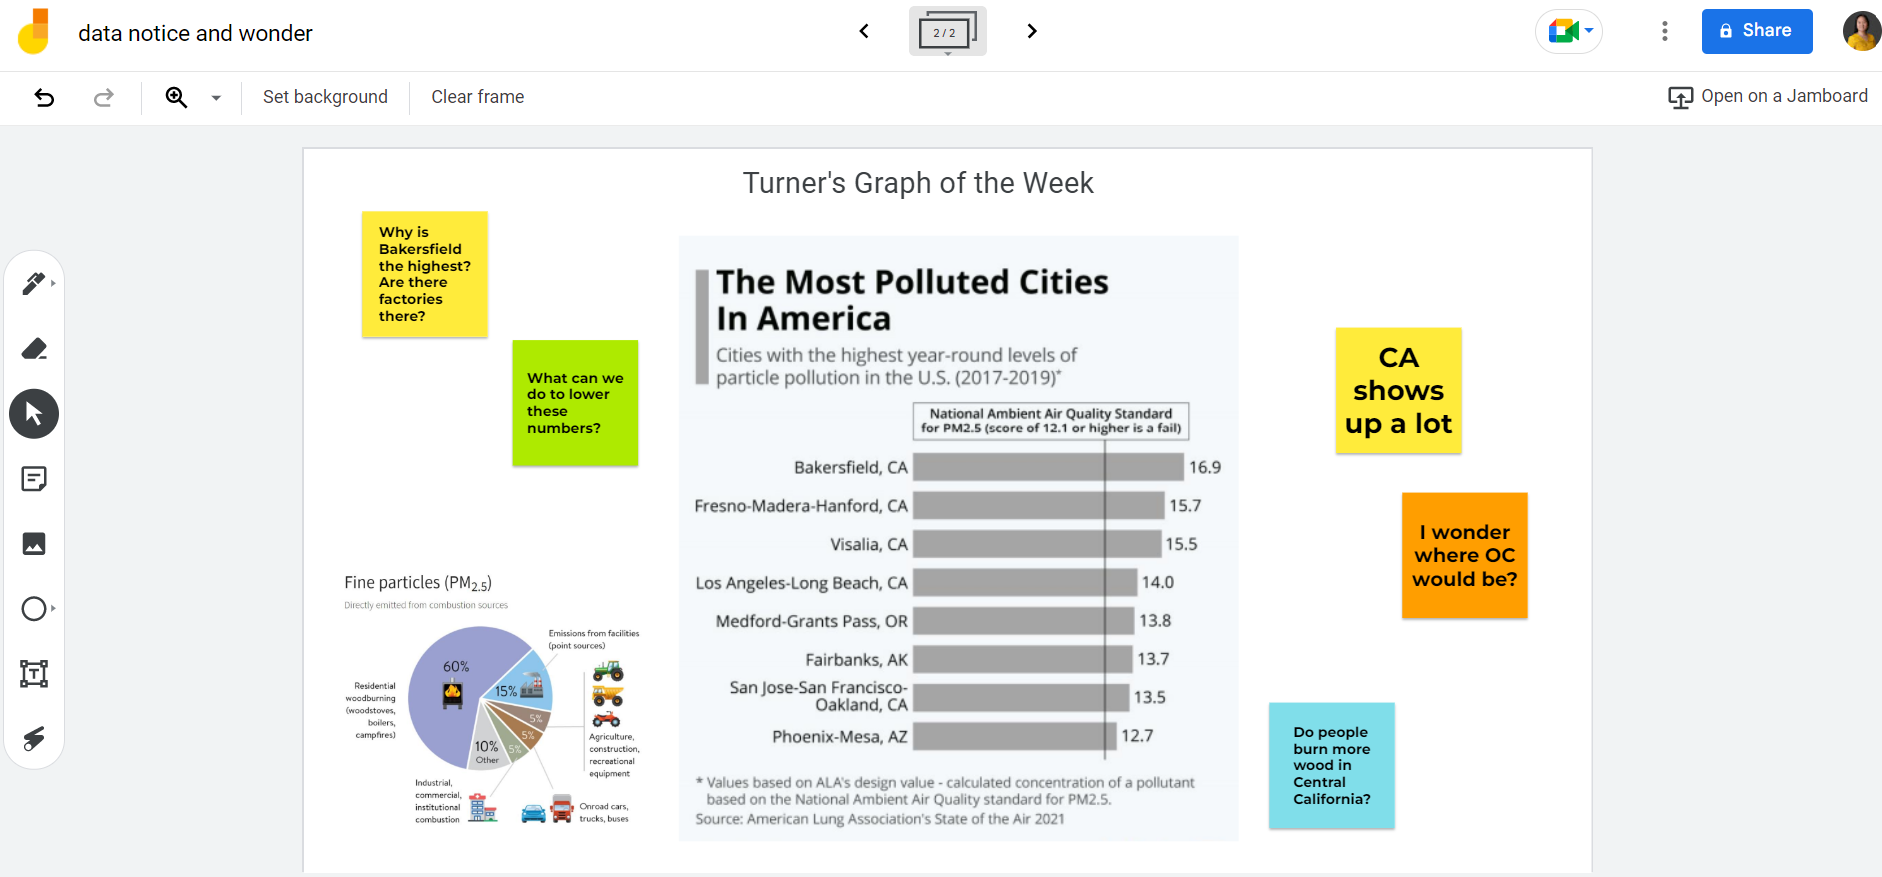
Task: Pick the Circle shape tool
Action: (34, 609)
